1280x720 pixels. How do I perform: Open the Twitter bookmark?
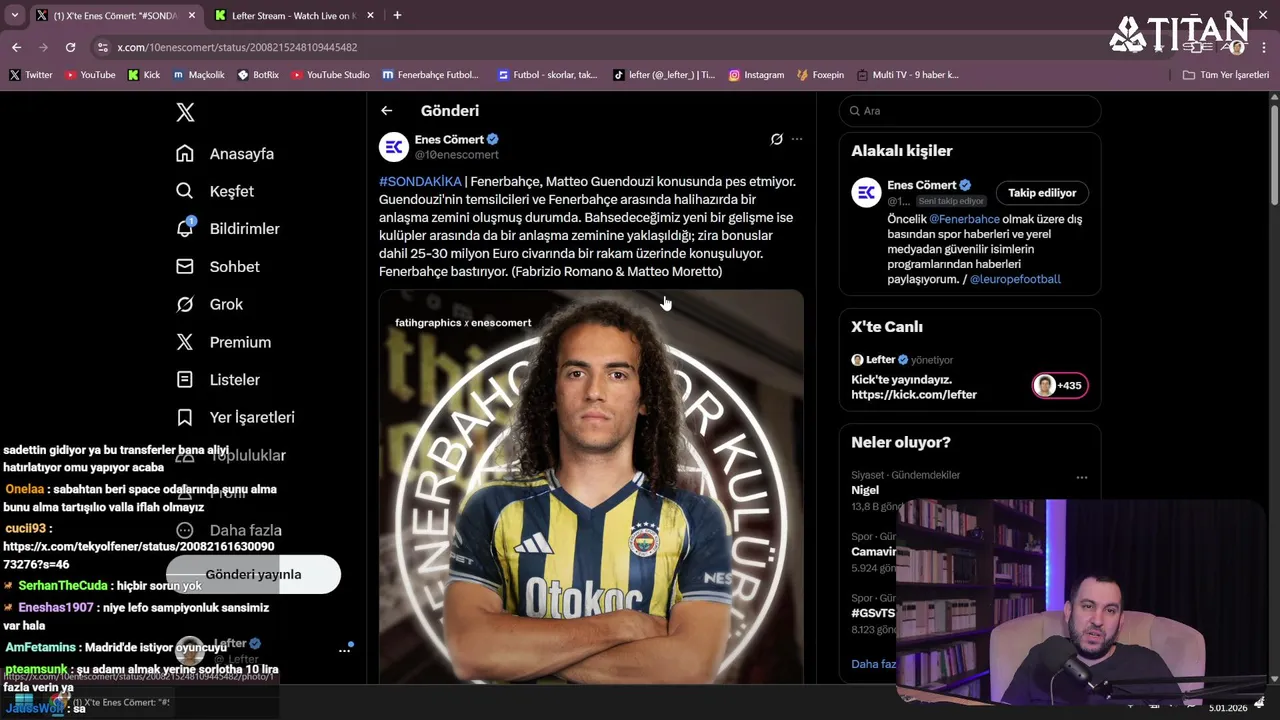click(x=30, y=75)
